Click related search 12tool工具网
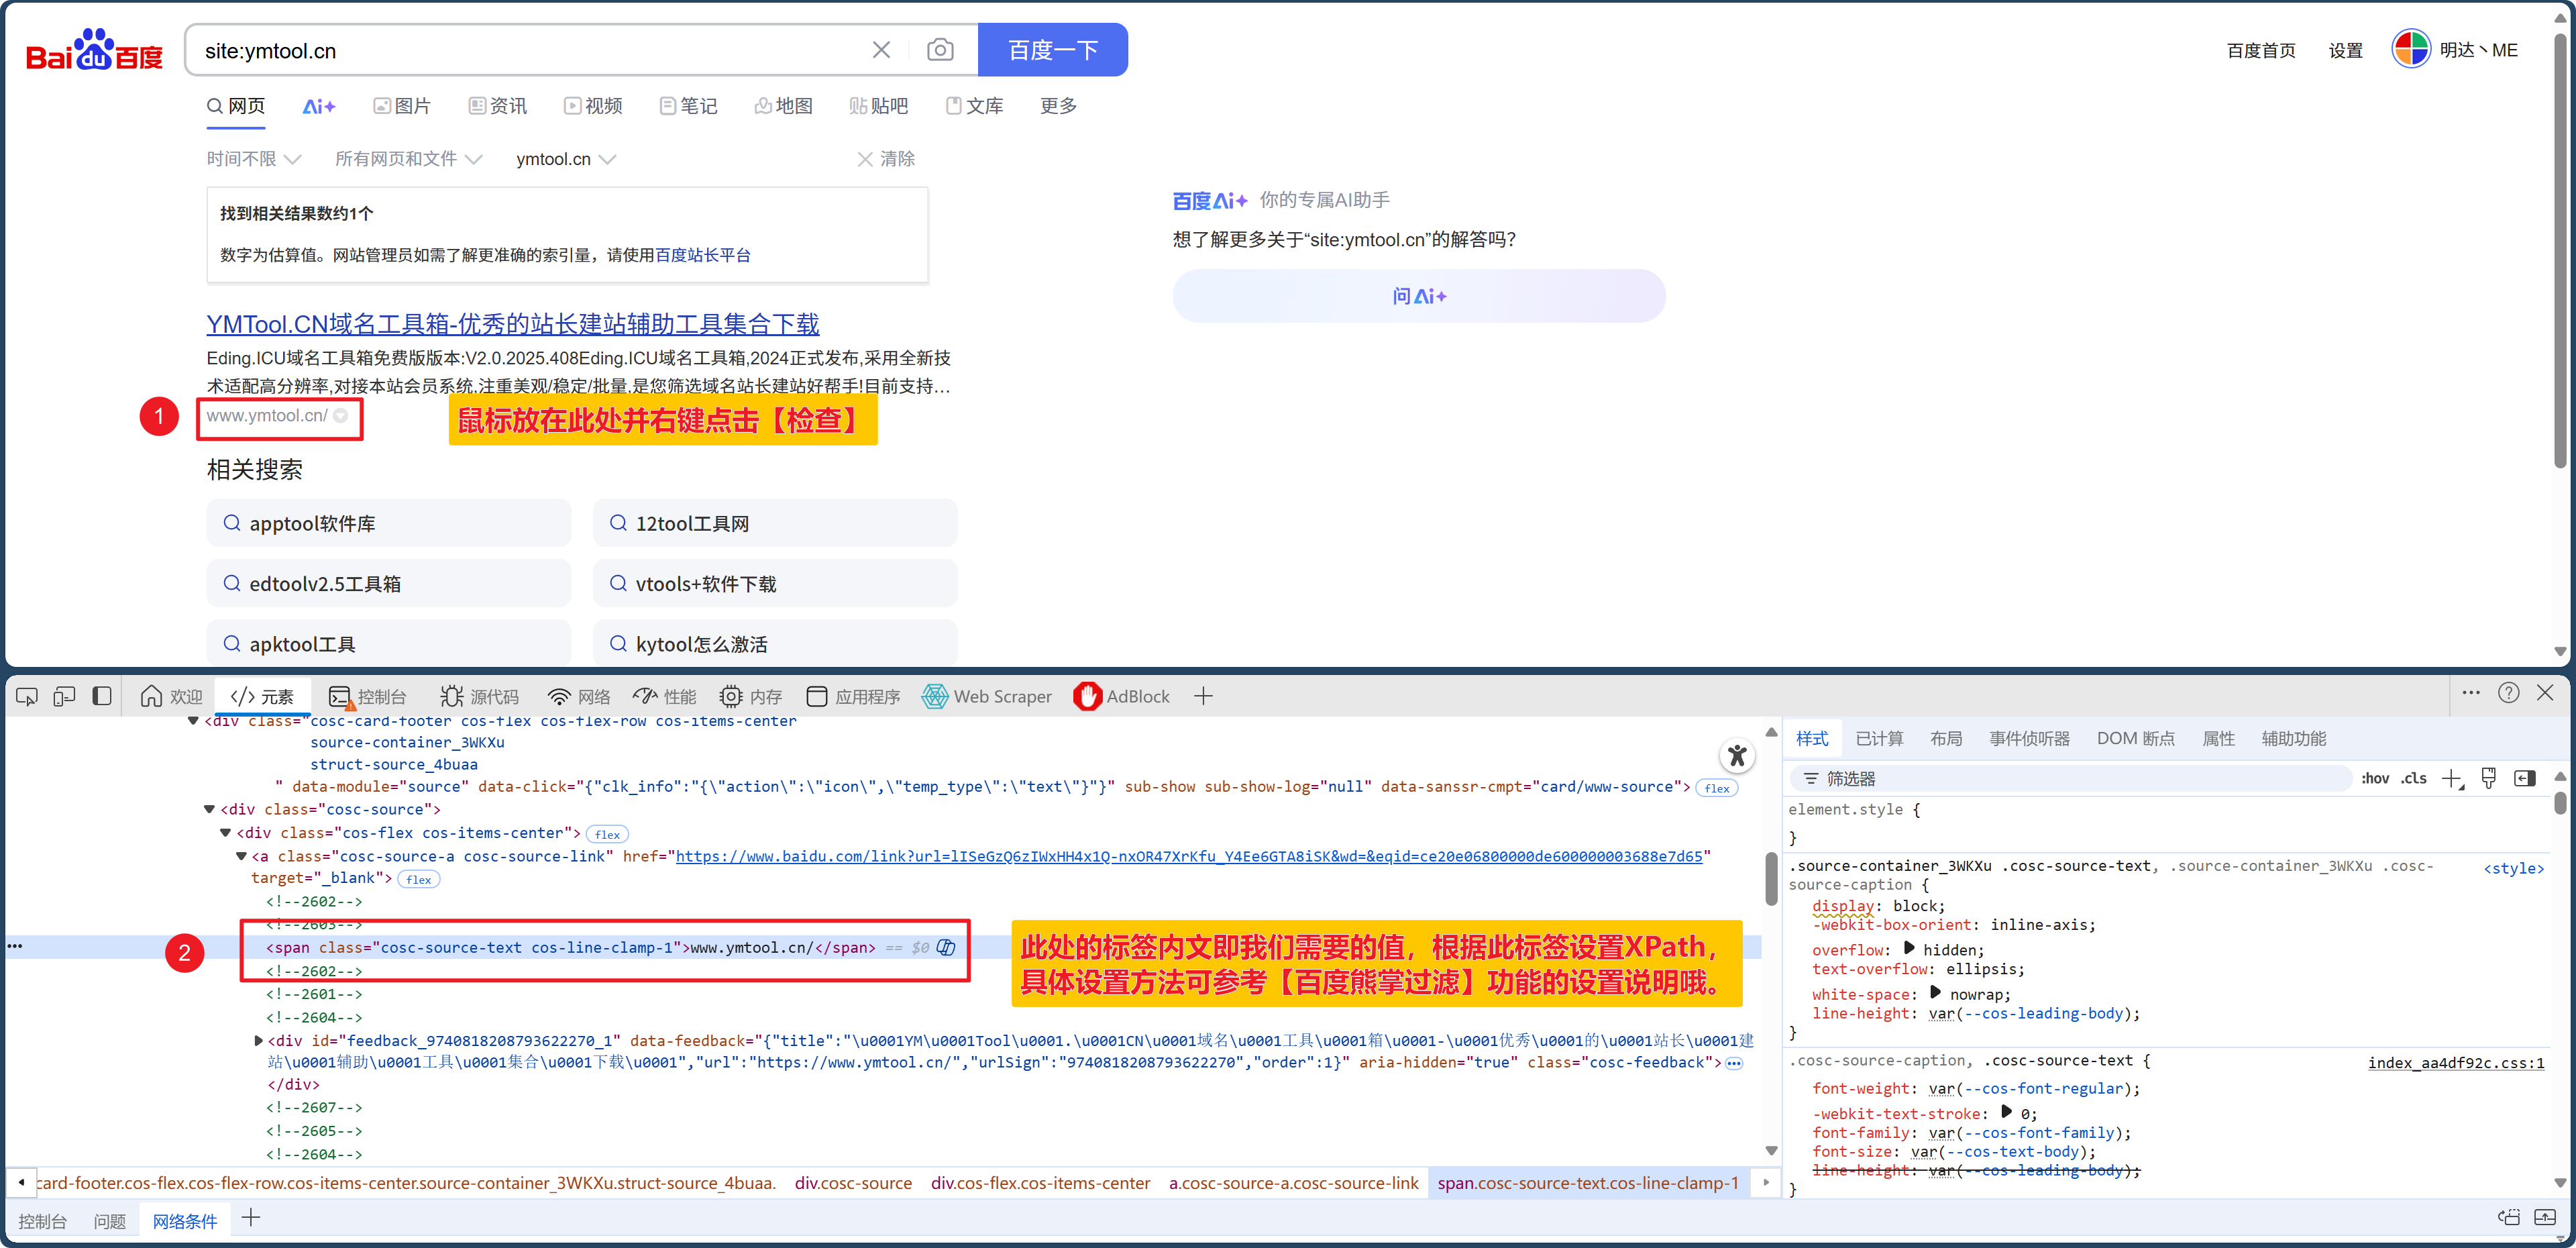Viewport: 2576px width, 1248px height. [x=775, y=523]
